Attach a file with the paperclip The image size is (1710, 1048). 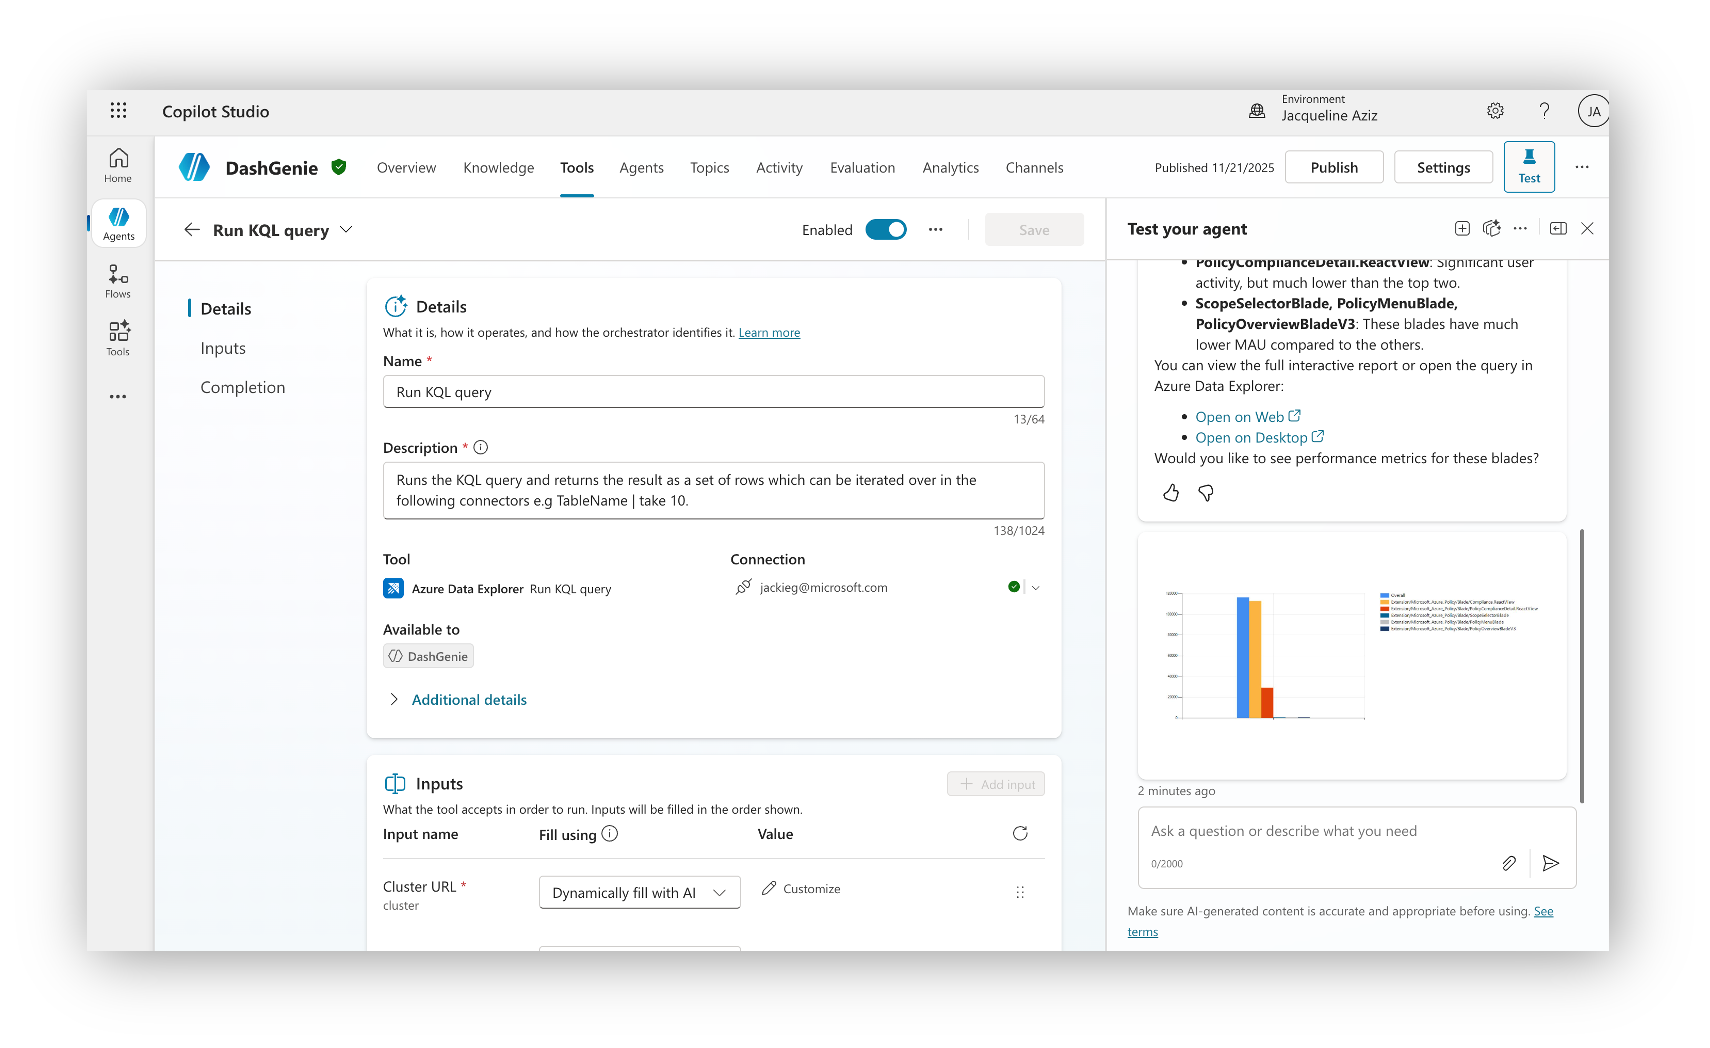click(x=1509, y=863)
